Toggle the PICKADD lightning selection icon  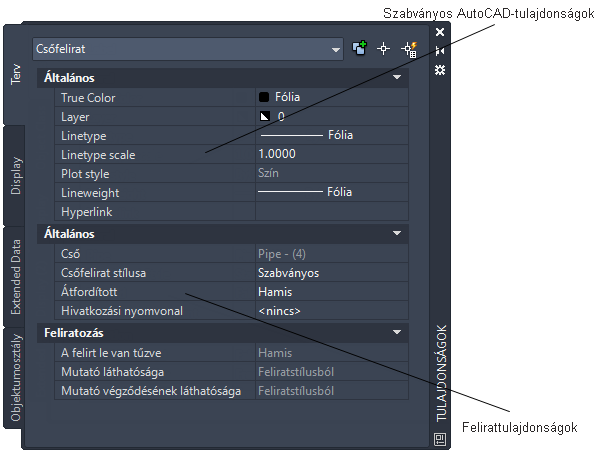click(409, 49)
